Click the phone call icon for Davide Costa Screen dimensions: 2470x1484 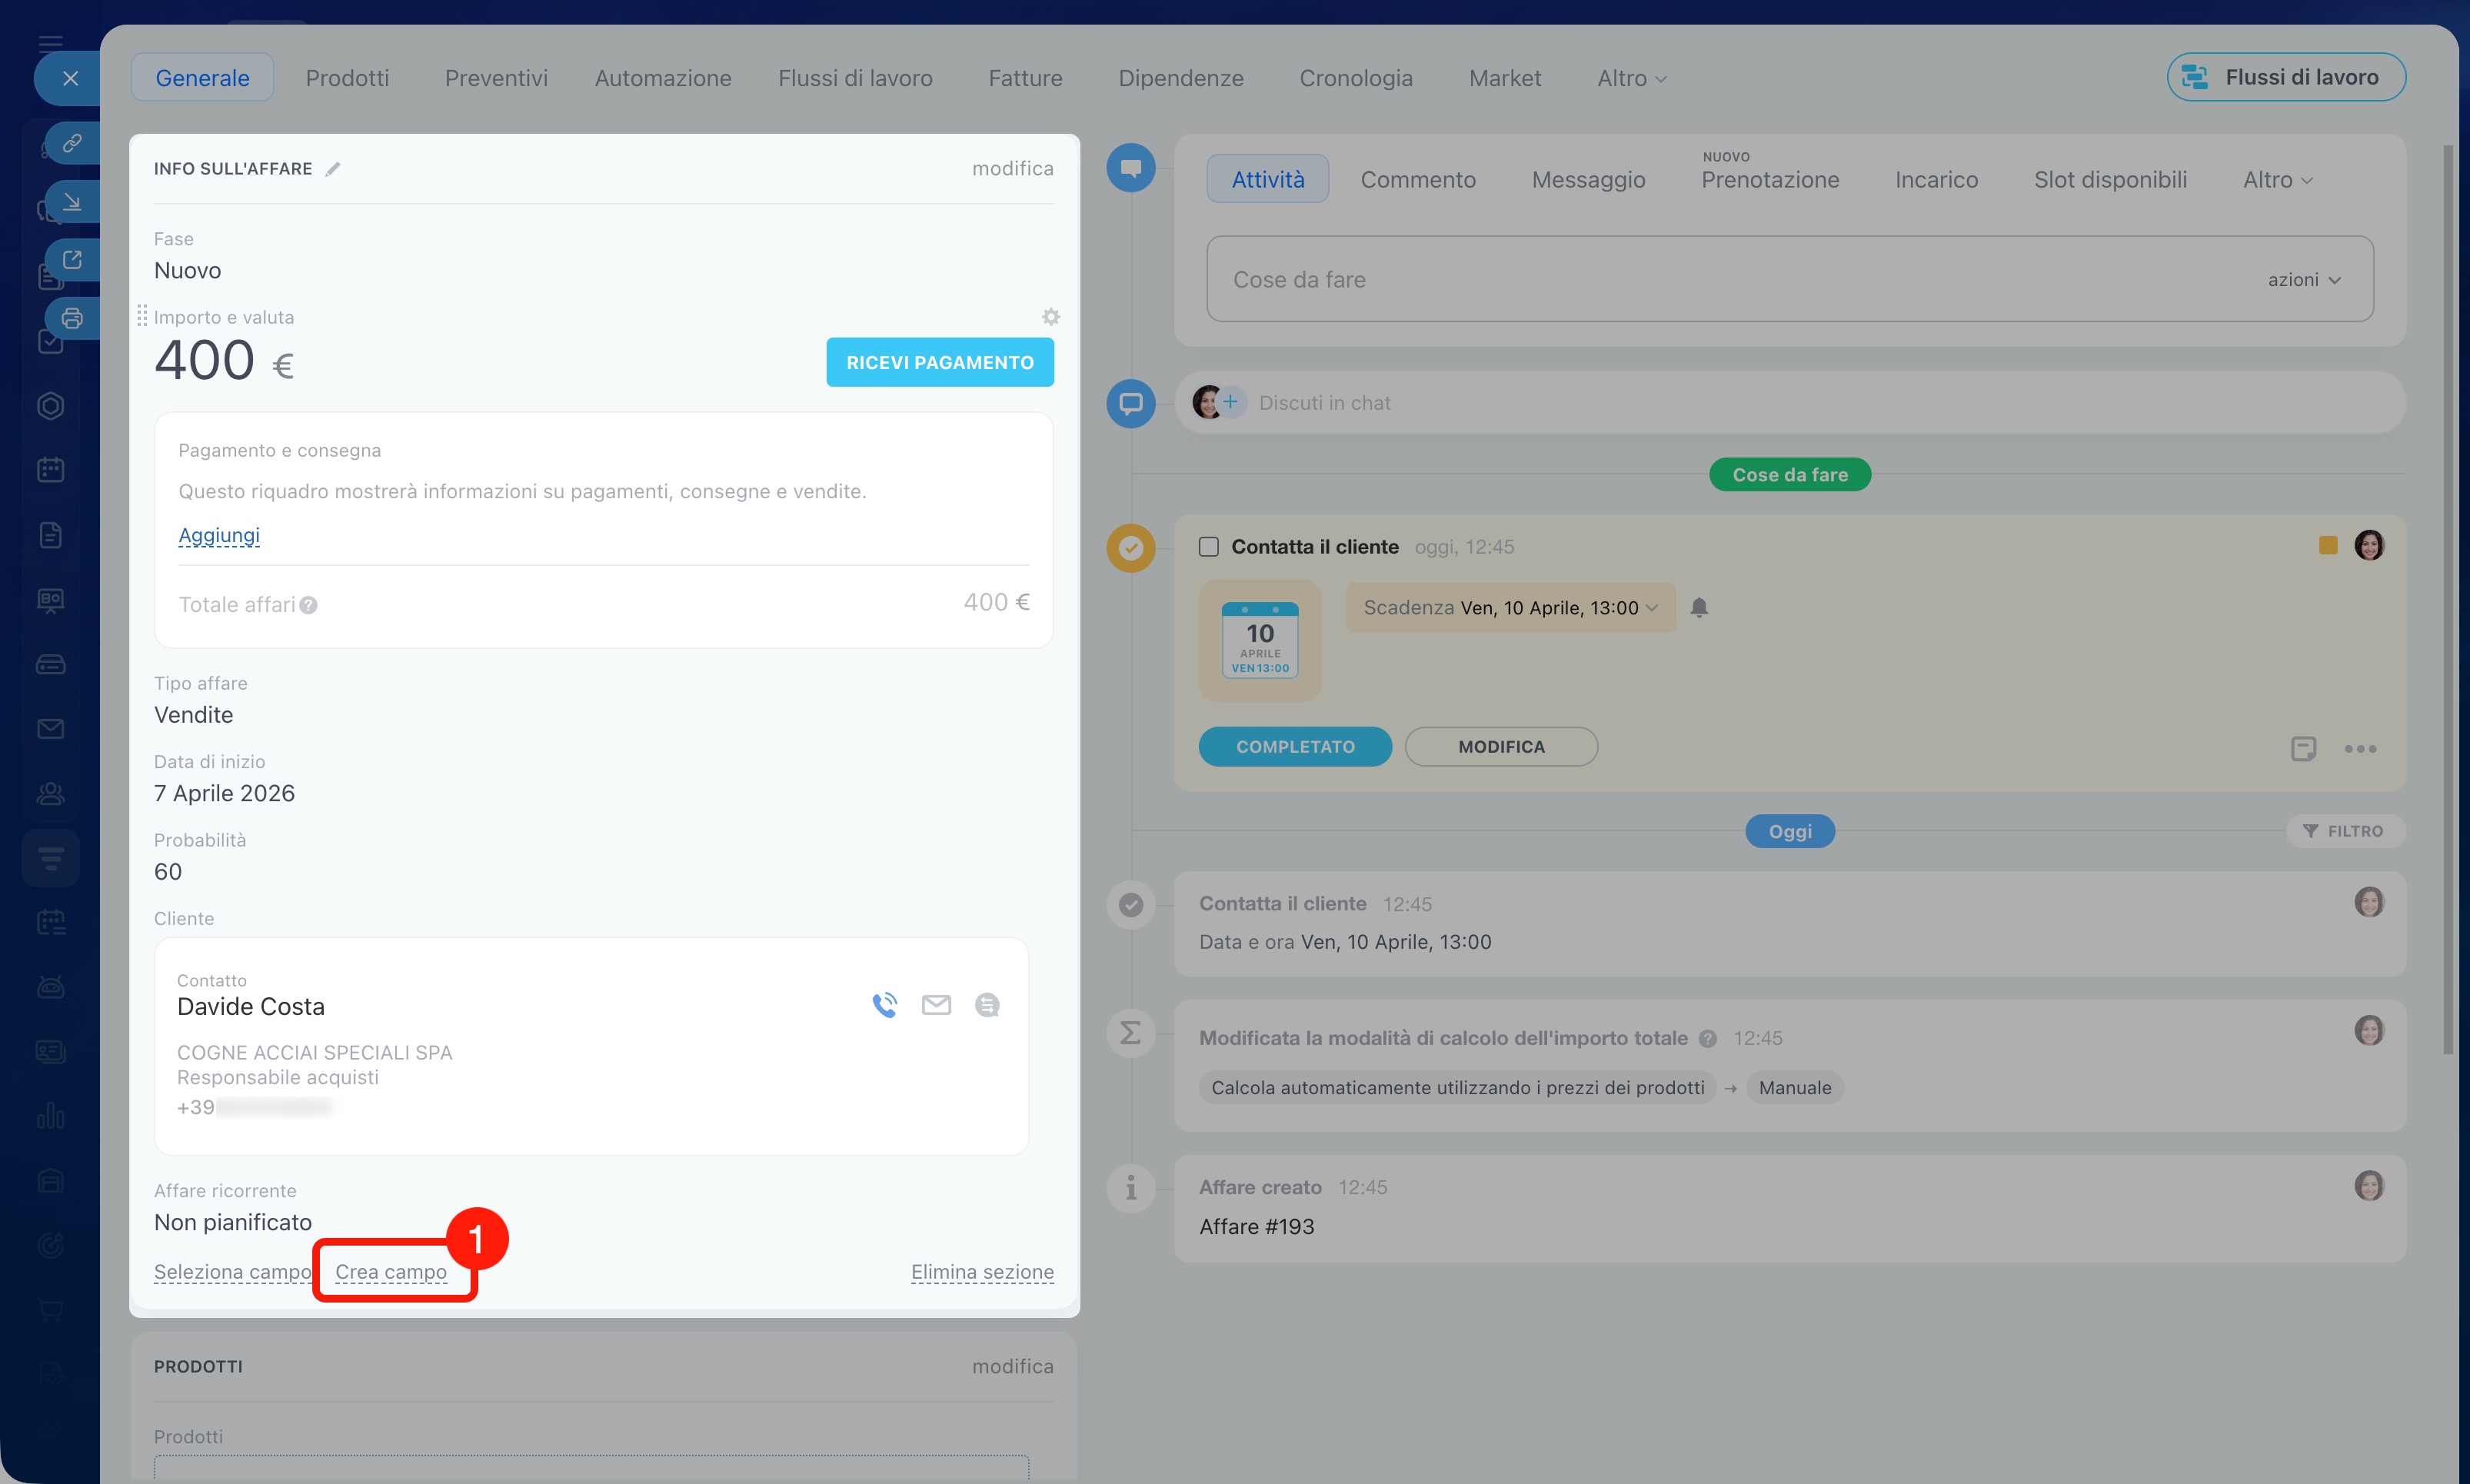[884, 1005]
